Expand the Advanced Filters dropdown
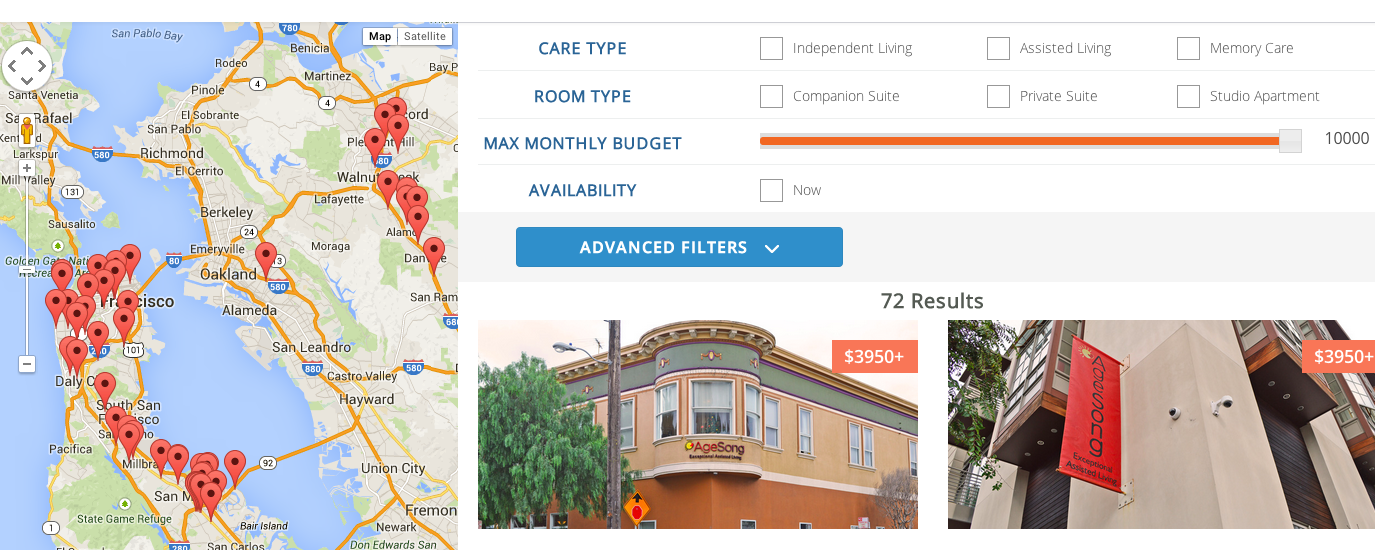1375x550 pixels. [678, 247]
